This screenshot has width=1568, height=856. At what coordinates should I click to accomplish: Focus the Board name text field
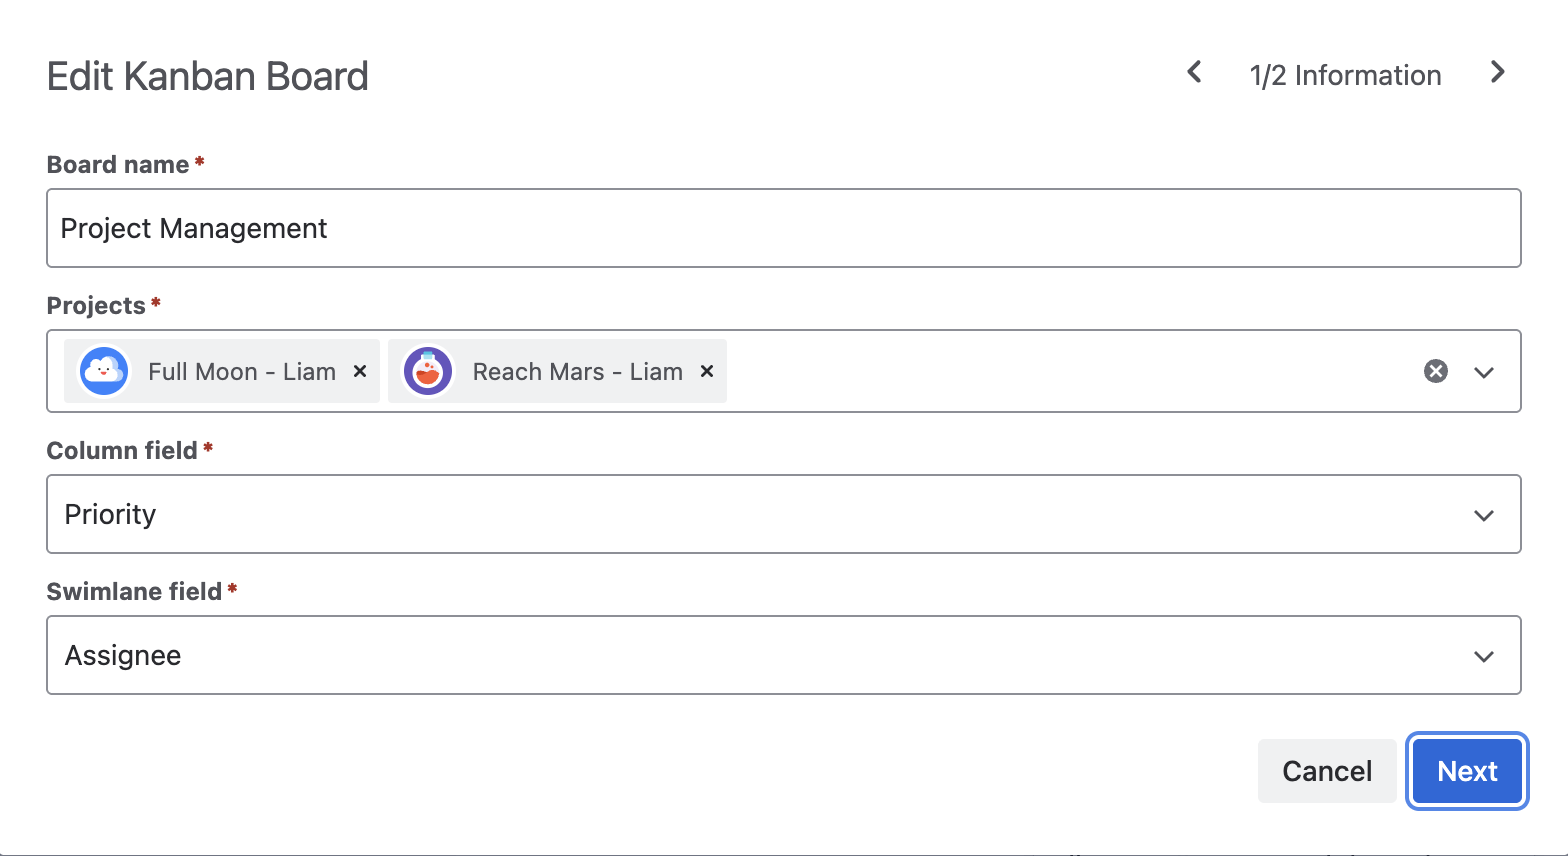tap(783, 228)
